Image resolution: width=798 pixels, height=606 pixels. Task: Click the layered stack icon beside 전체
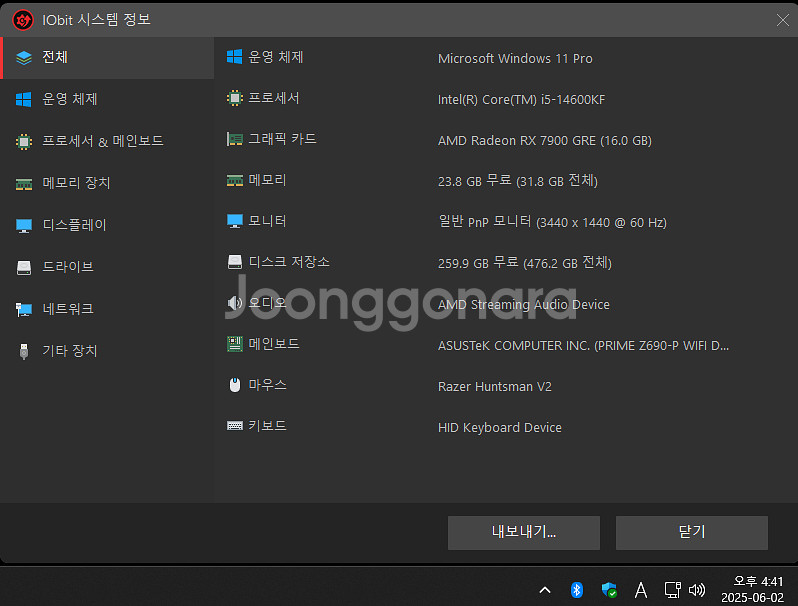coord(24,58)
